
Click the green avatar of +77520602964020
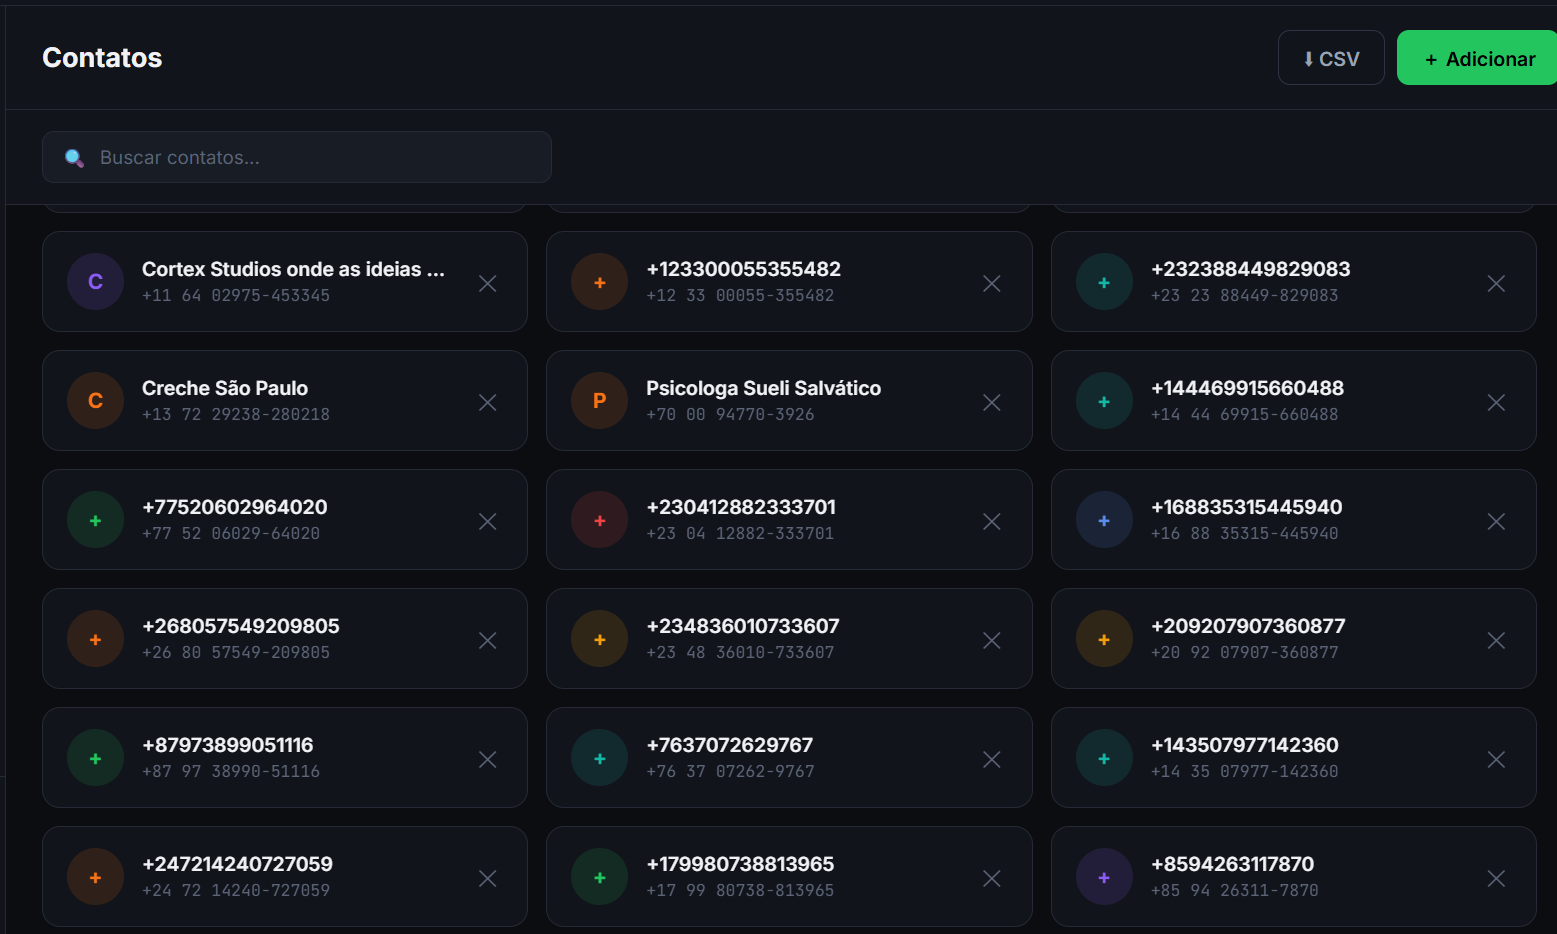(95, 519)
